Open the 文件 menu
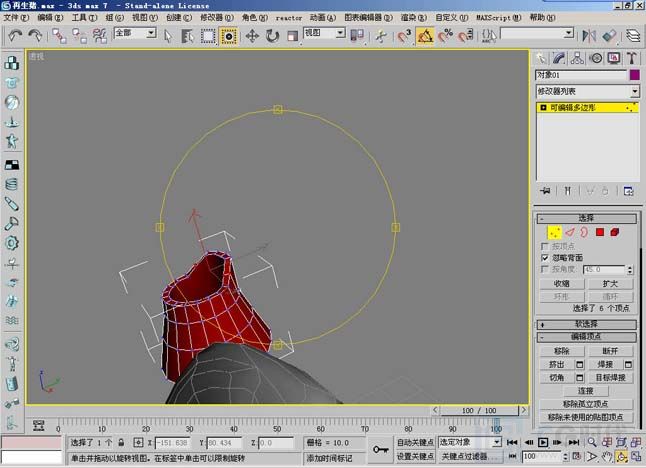The width and height of the screenshot is (646, 468). tap(16, 18)
